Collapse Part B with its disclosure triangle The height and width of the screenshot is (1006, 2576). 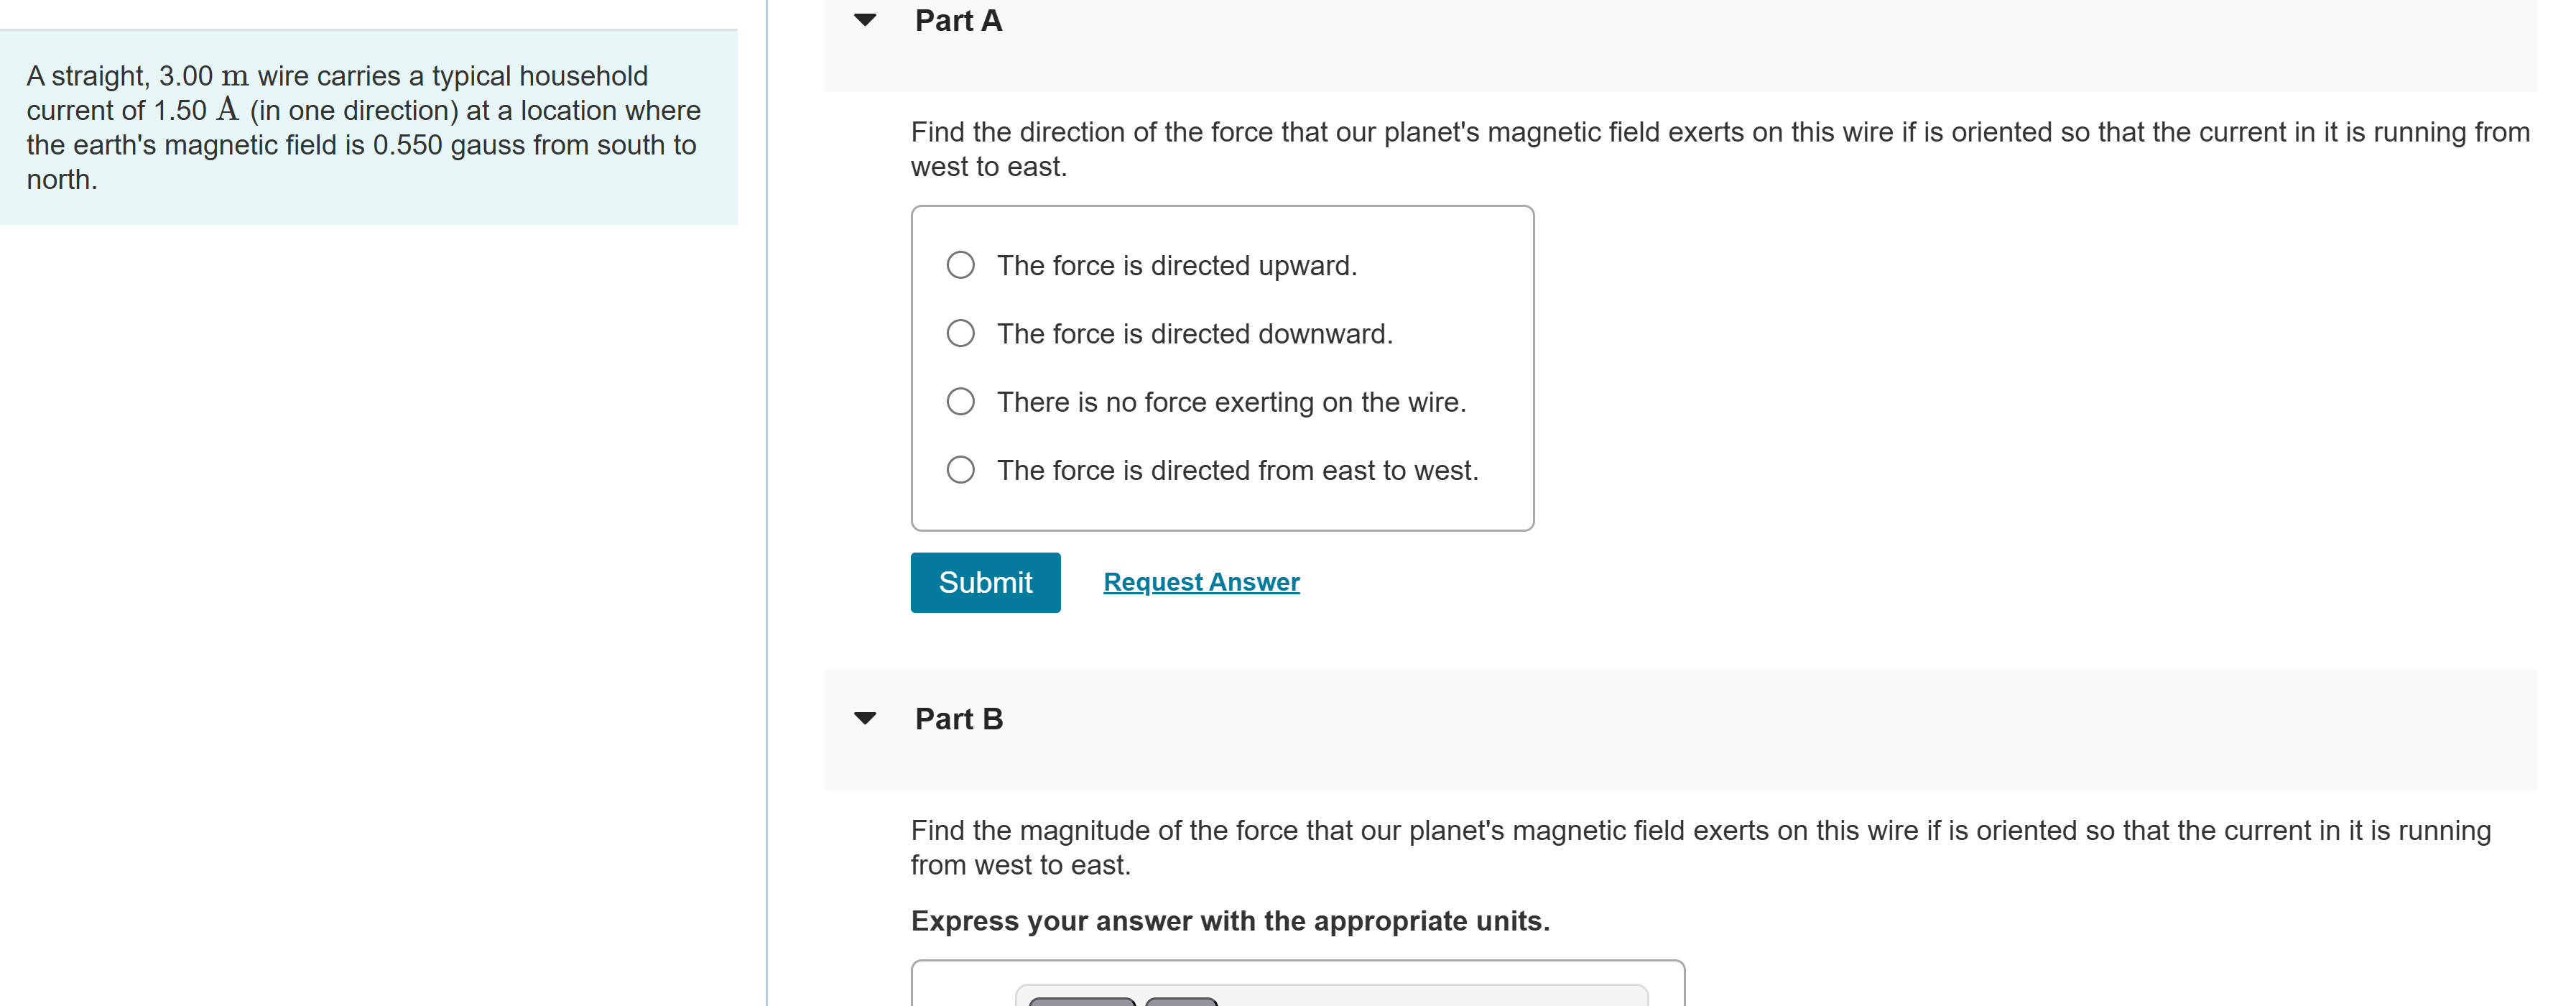pos(866,717)
